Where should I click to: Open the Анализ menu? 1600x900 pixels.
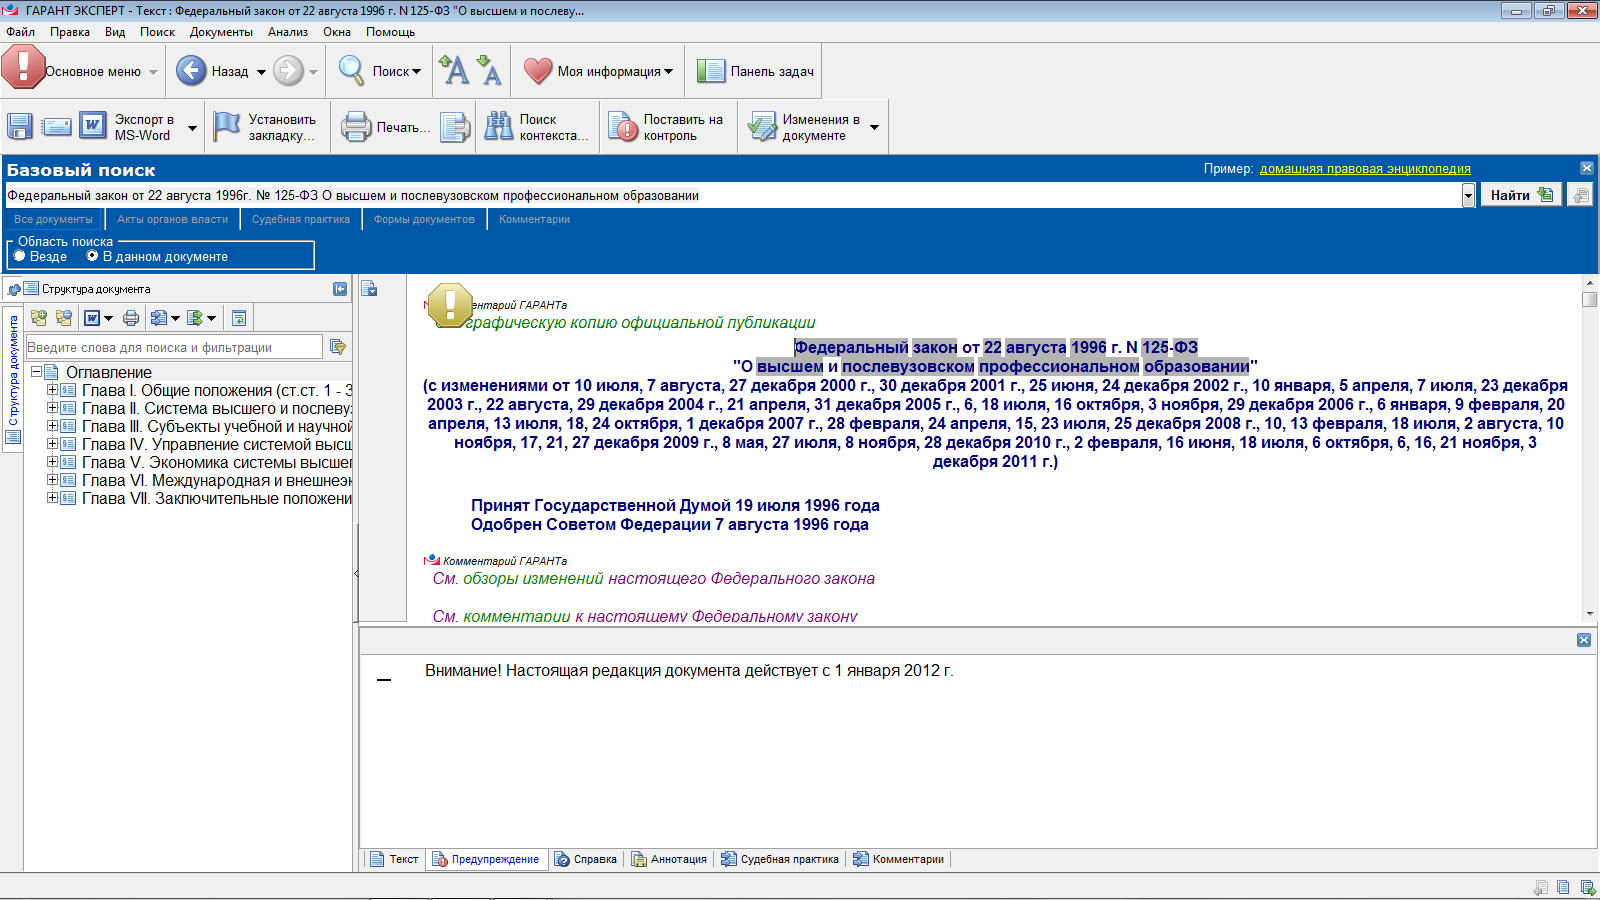(288, 32)
